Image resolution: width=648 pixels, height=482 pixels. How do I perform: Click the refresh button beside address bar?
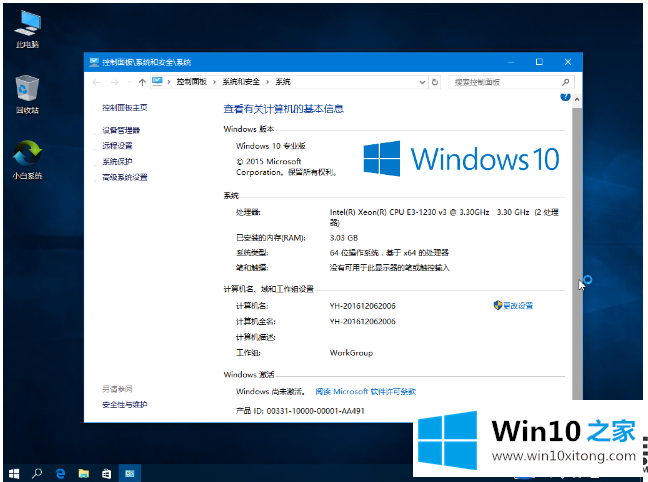click(437, 81)
